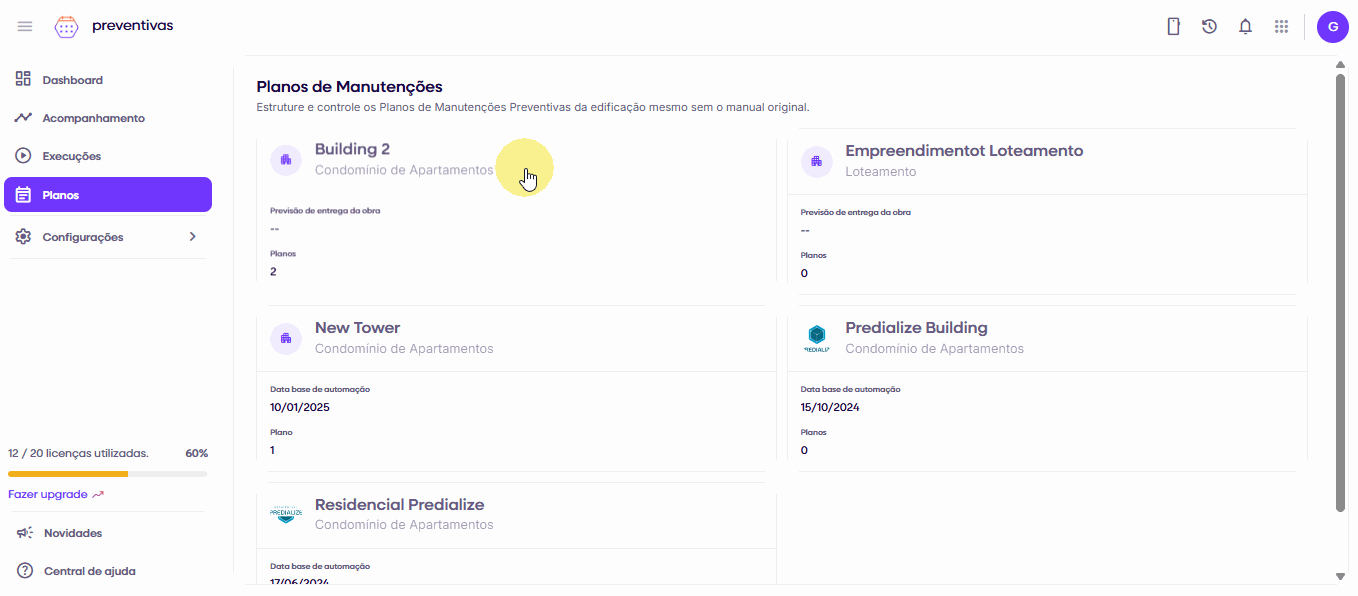Open Configurações in the sidebar
The height and width of the screenshot is (596, 1358).
[108, 237]
